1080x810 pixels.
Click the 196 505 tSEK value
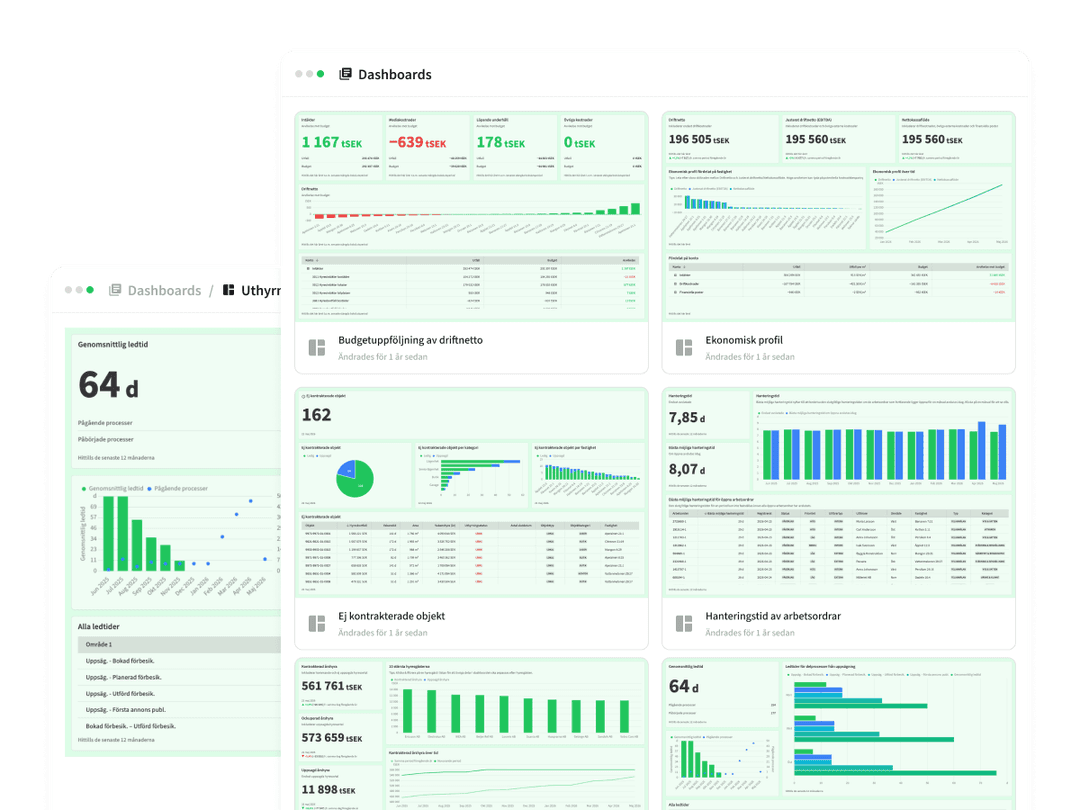tap(698, 139)
